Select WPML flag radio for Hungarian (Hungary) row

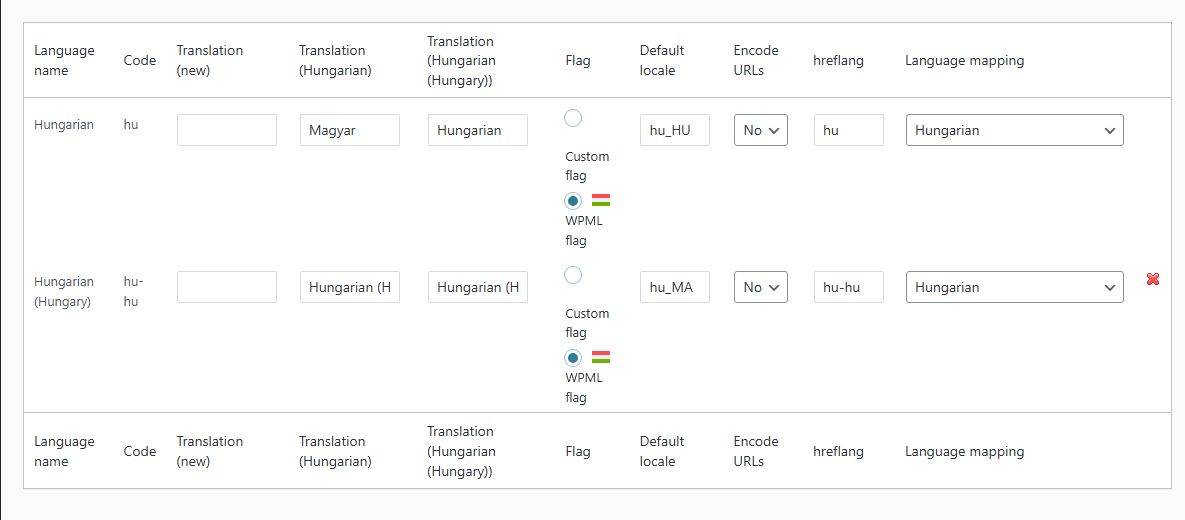pyautogui.click(x=573, y=358)
